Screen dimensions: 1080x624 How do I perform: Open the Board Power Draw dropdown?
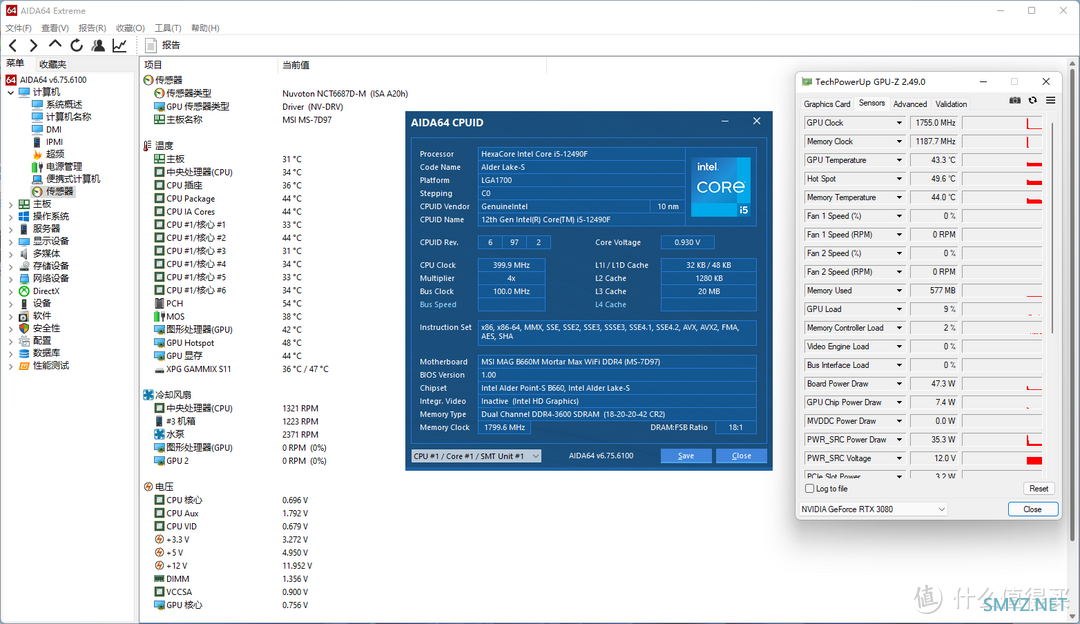point(899,384)
